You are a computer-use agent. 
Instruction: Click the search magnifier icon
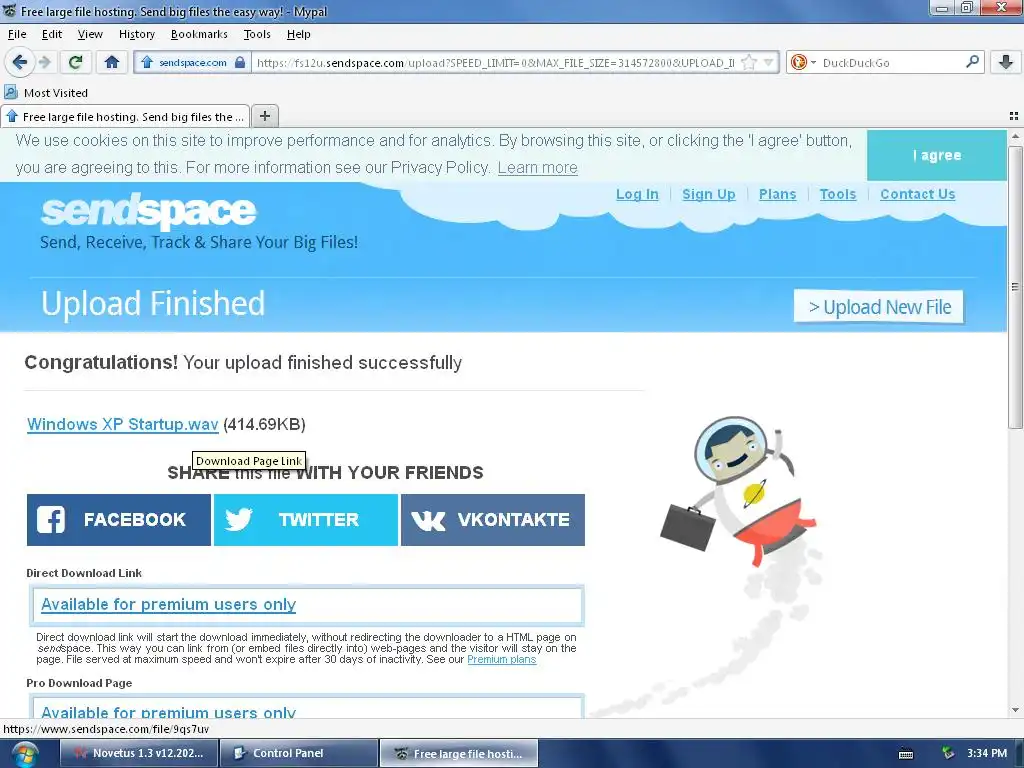pyautogui.click(x=972, y=62)
